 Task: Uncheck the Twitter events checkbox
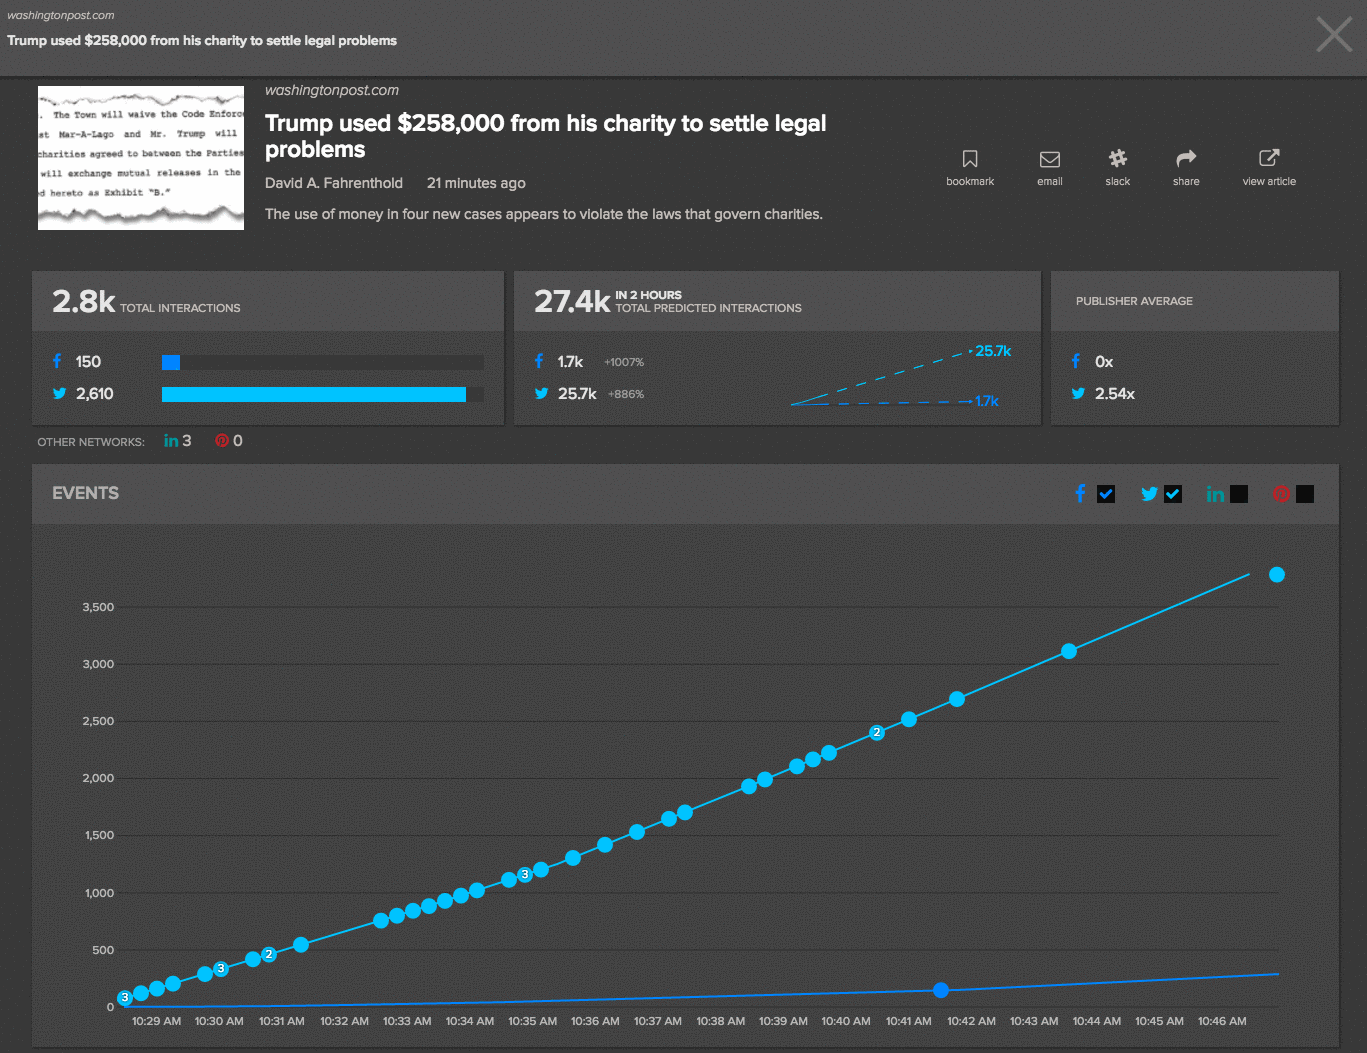point(1173,494)
